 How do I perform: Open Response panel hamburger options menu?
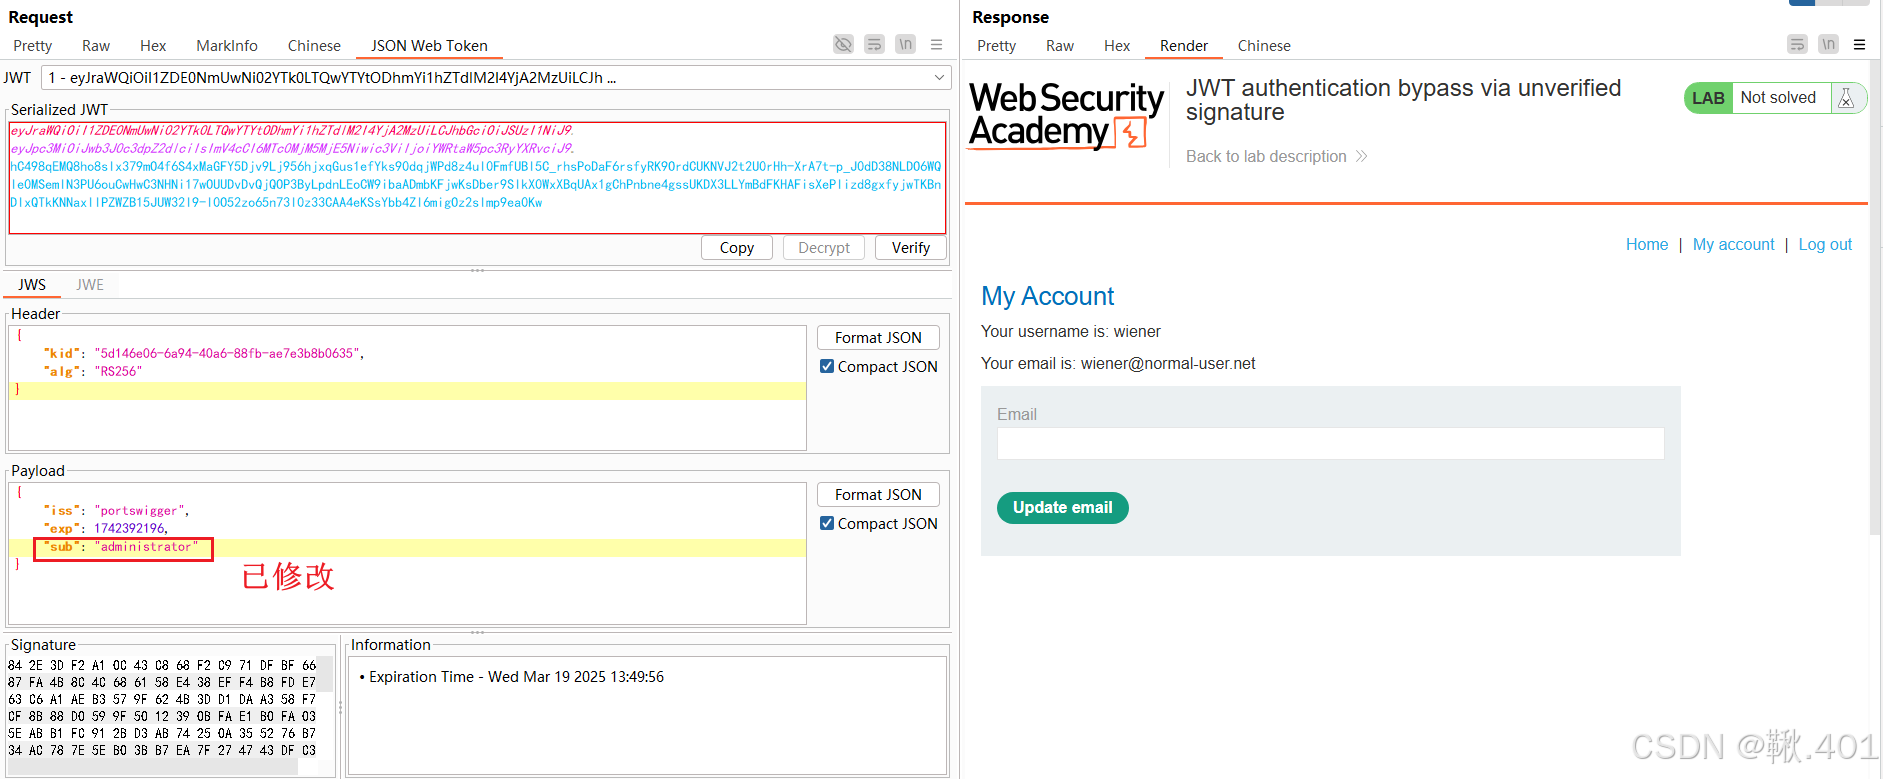[x=1859, y=44]
